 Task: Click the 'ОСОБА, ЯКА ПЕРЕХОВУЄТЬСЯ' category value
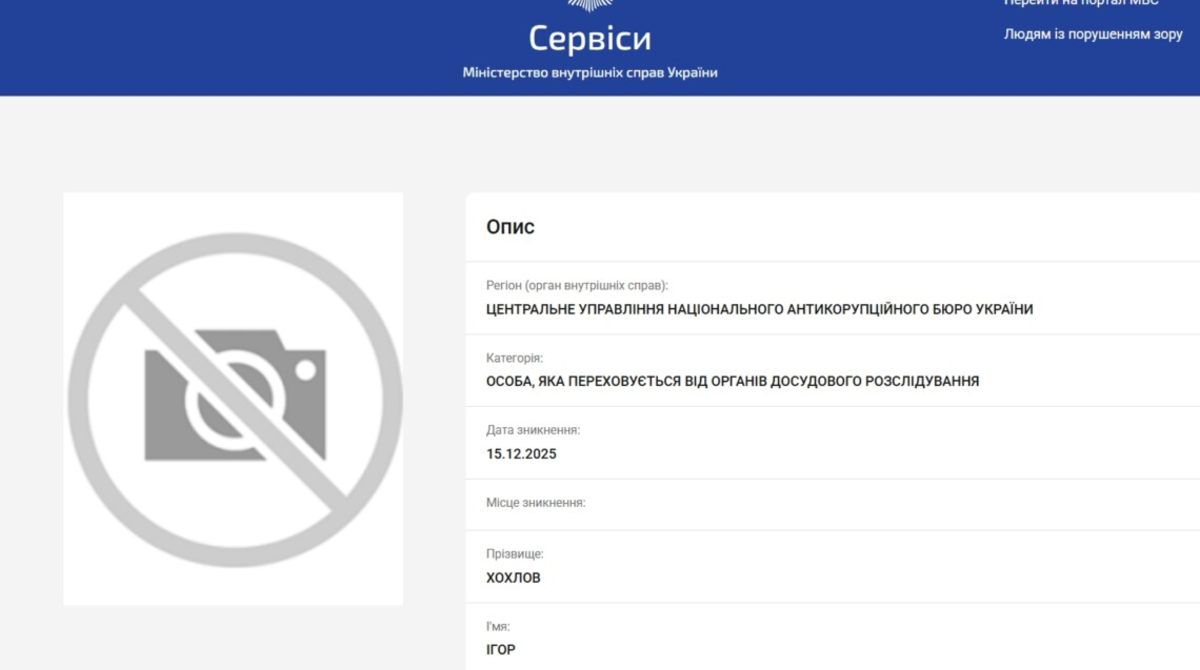click(x=732, y=382)
